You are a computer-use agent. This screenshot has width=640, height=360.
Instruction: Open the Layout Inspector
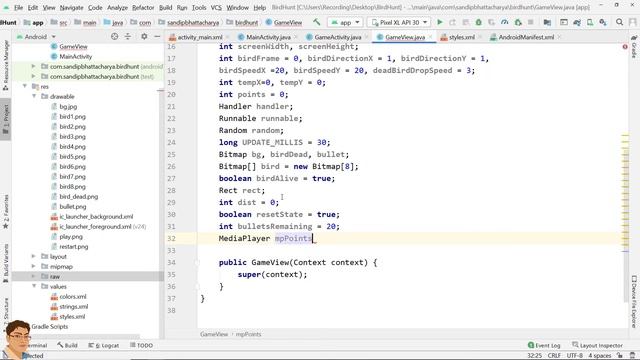597,345
